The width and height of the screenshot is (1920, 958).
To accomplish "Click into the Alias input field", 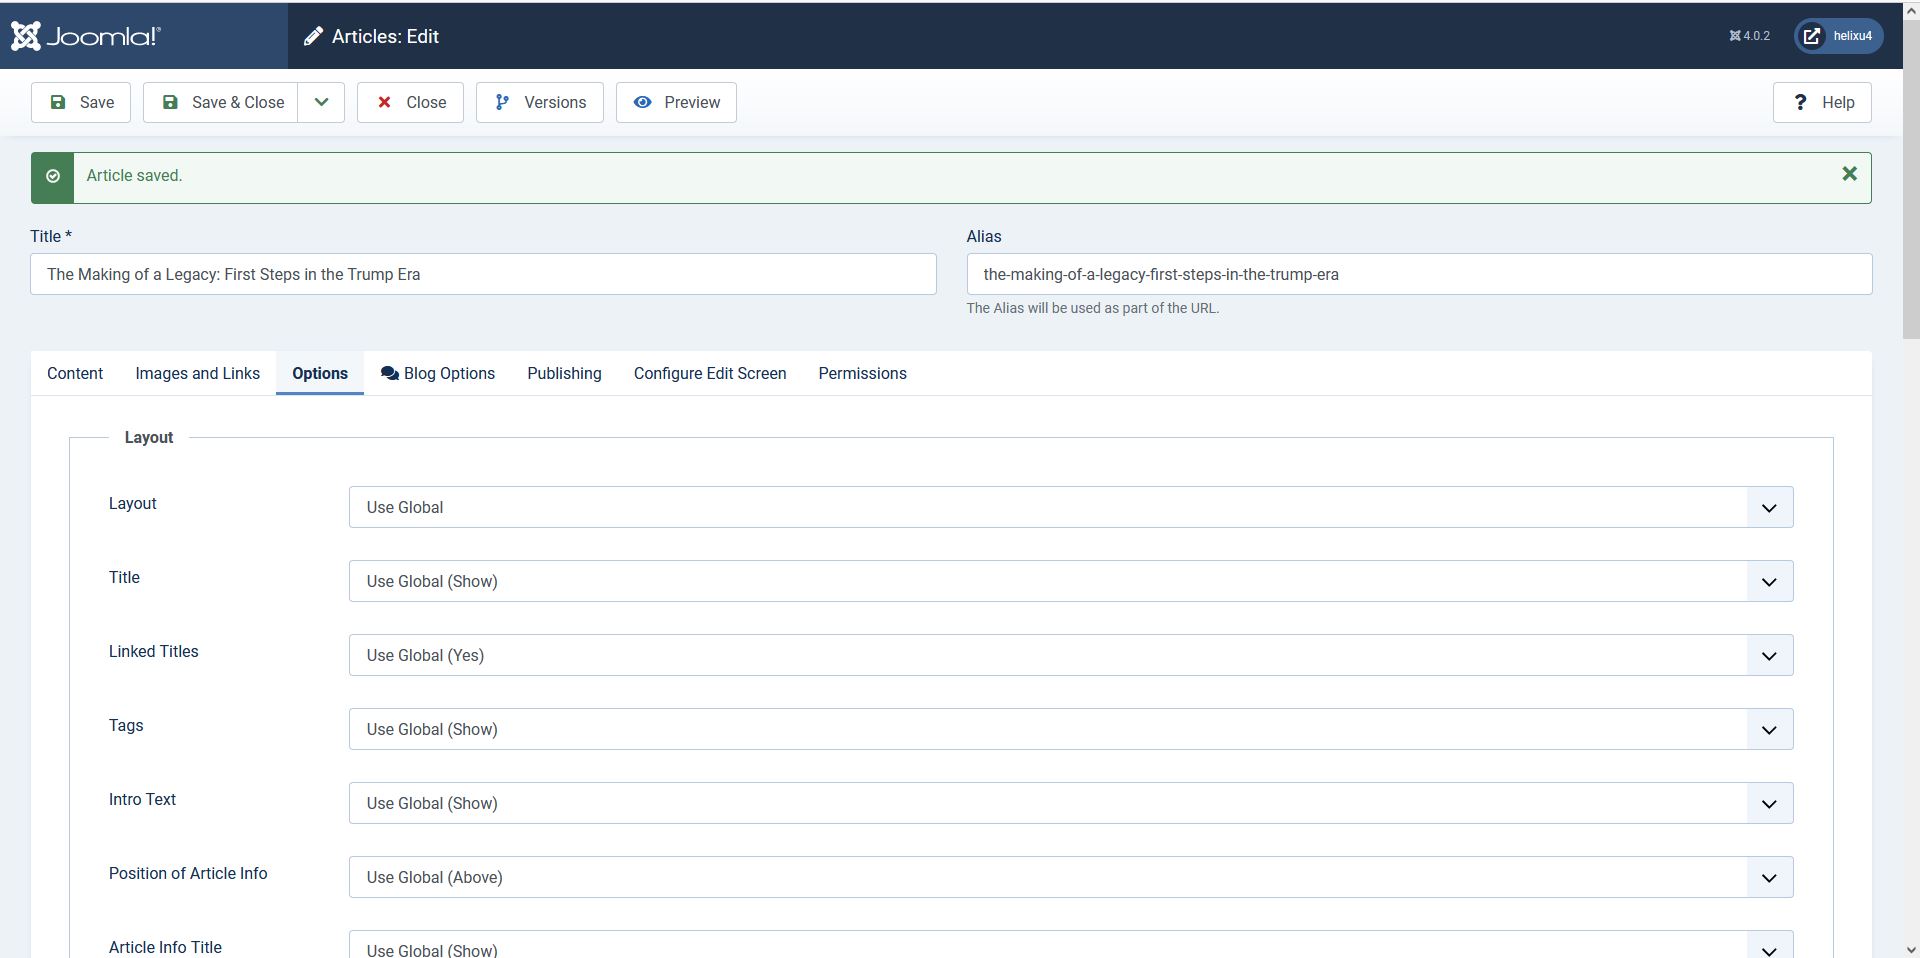I will [x=1418, y=274].
